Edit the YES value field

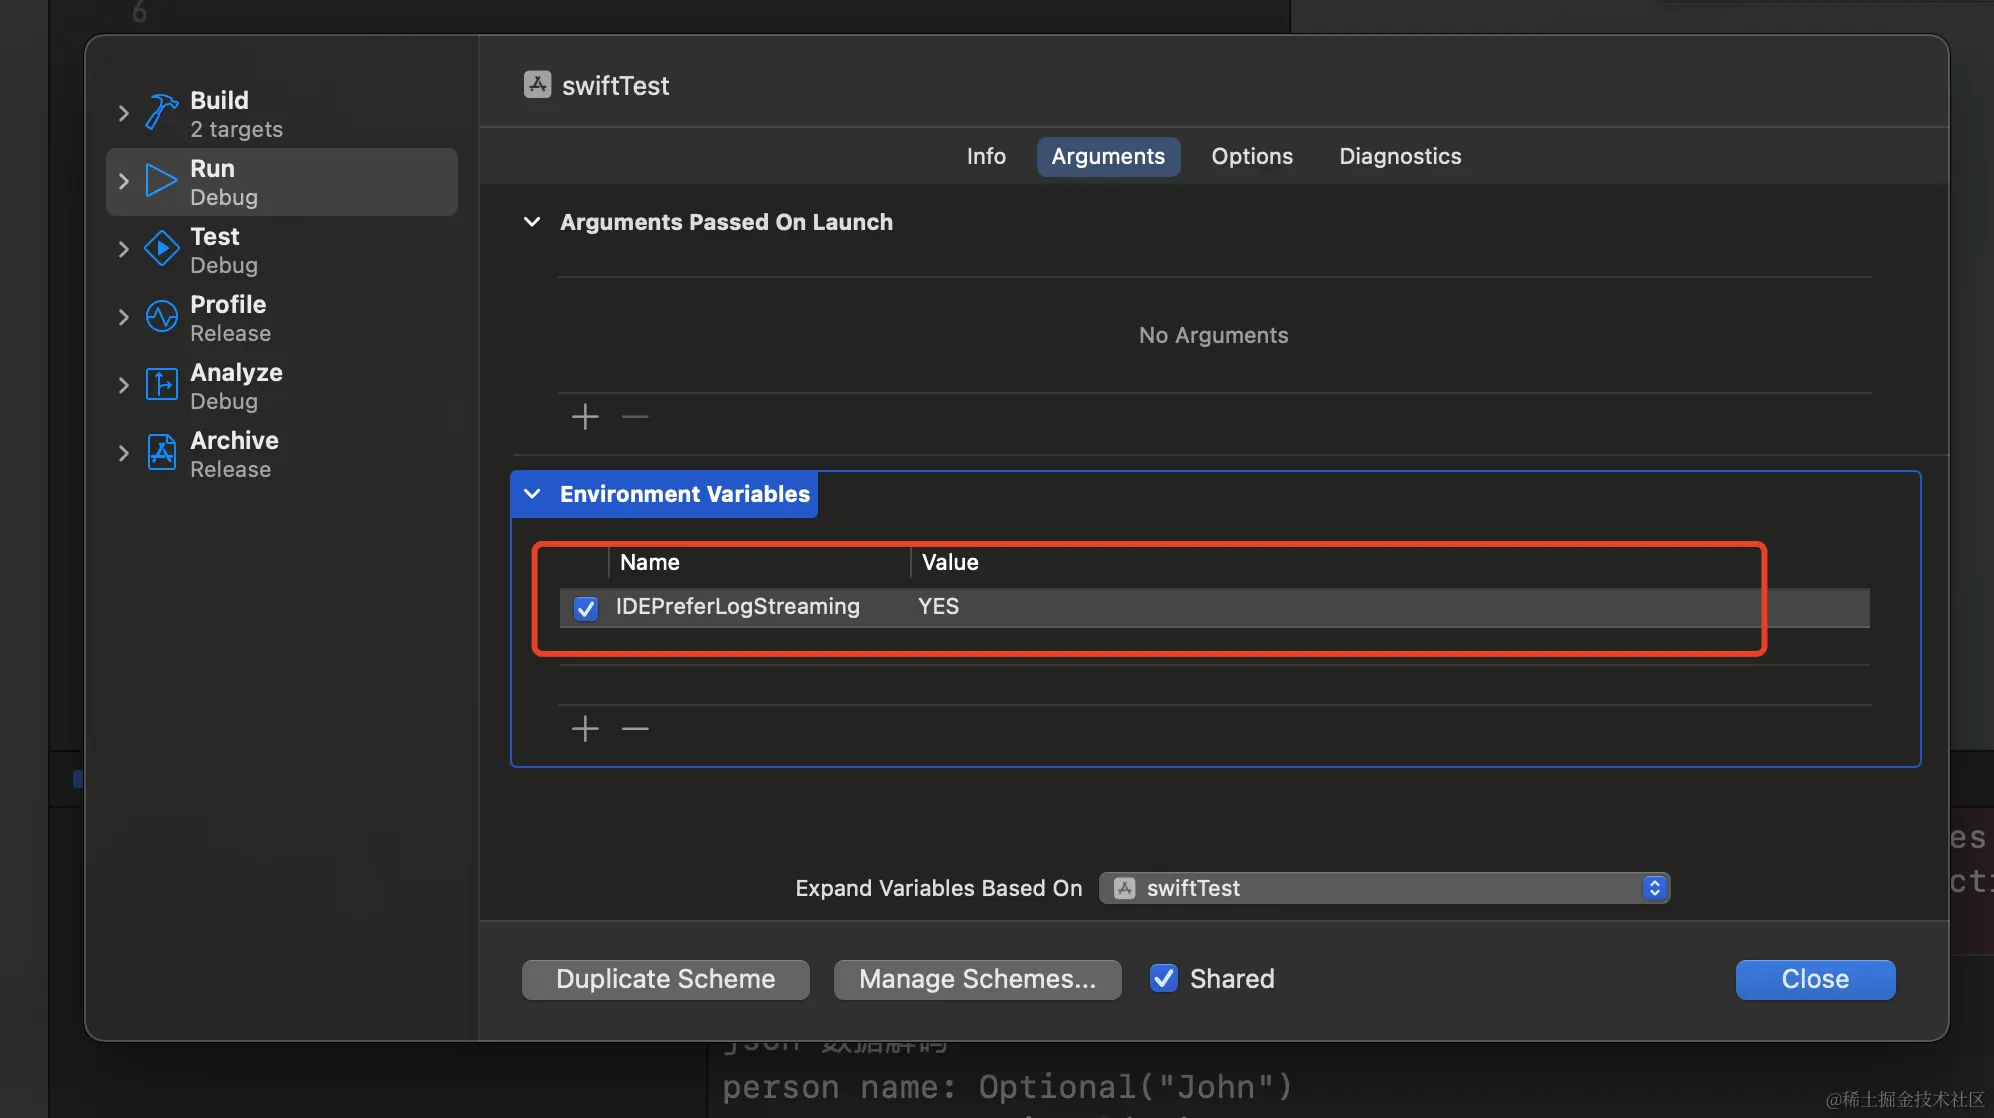pos(938,607)
